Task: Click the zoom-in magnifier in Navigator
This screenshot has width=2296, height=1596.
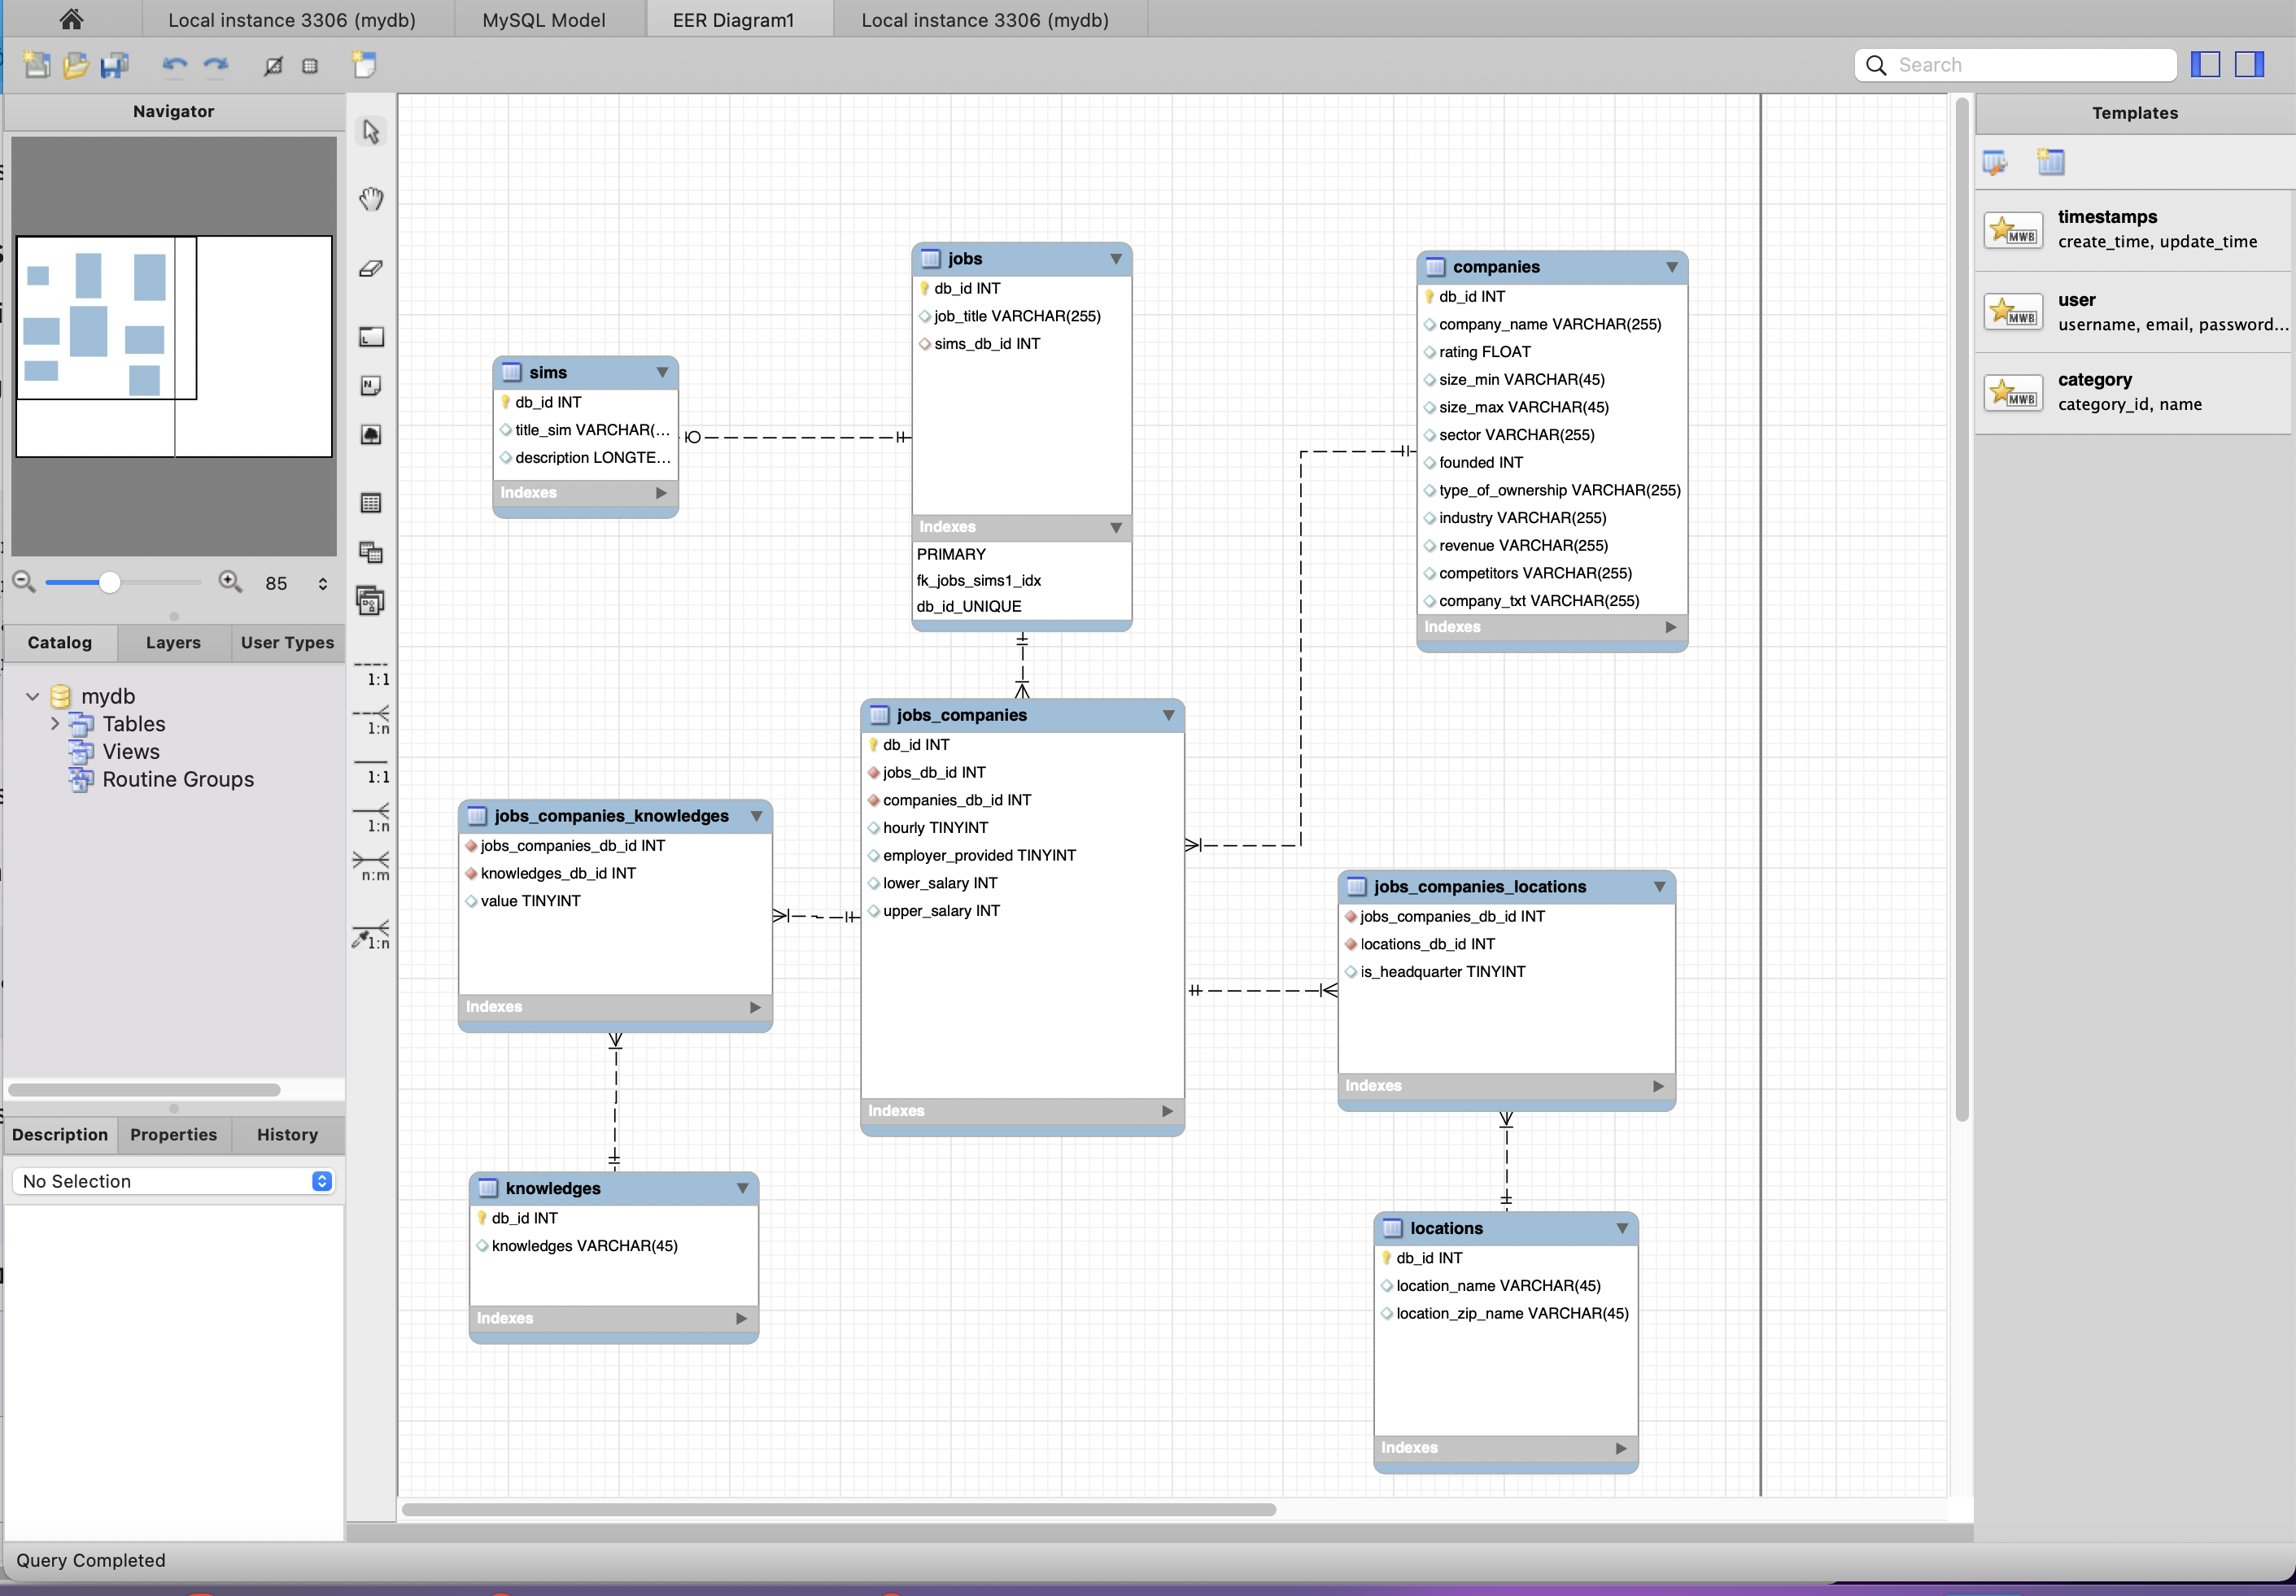Action: click(231, 582)
